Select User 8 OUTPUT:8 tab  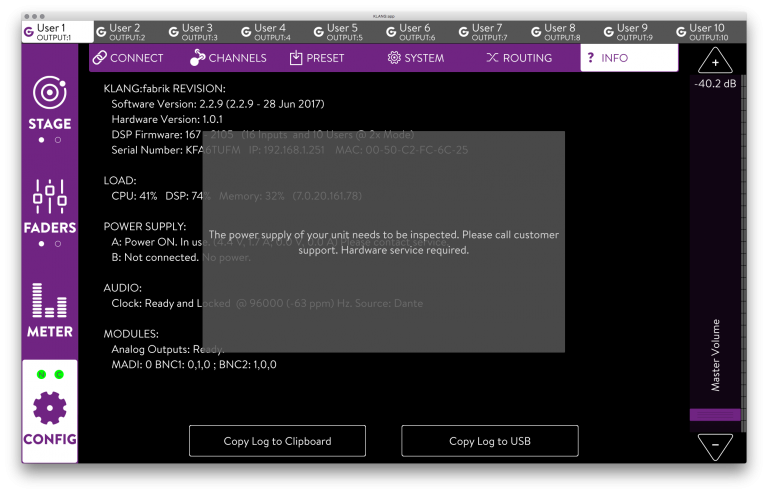(565, 32)
